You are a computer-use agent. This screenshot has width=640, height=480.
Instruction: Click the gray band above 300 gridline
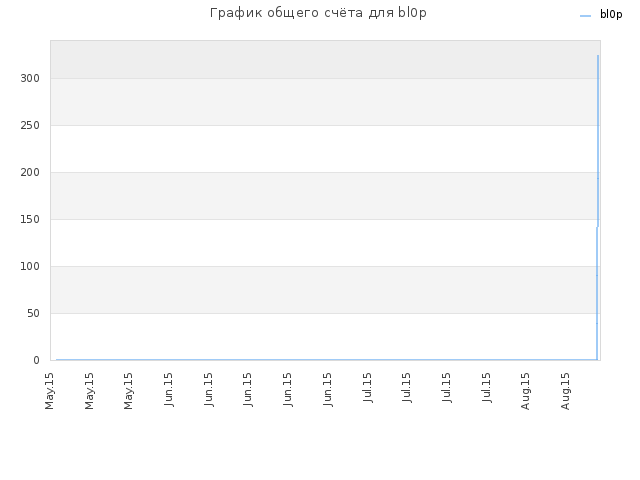tap(325, 60)
